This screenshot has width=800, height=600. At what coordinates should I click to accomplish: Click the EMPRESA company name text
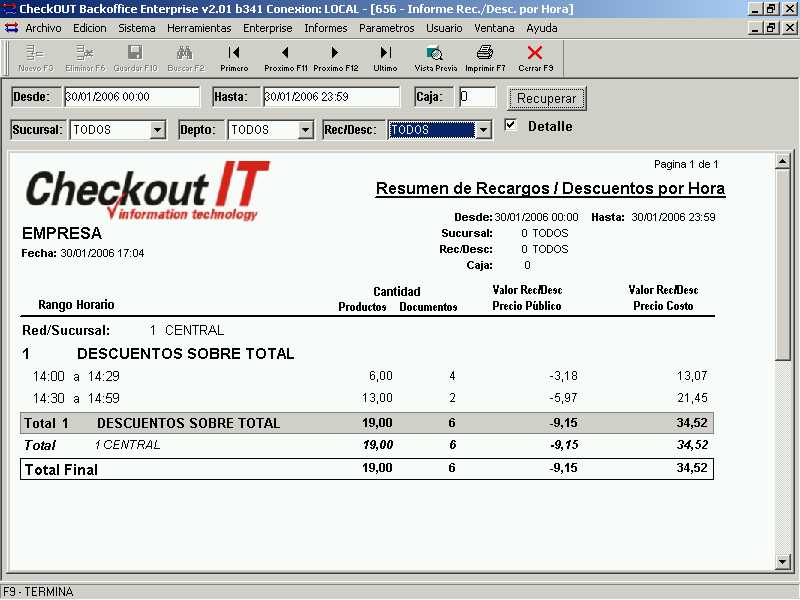click(x=62, y=233)
